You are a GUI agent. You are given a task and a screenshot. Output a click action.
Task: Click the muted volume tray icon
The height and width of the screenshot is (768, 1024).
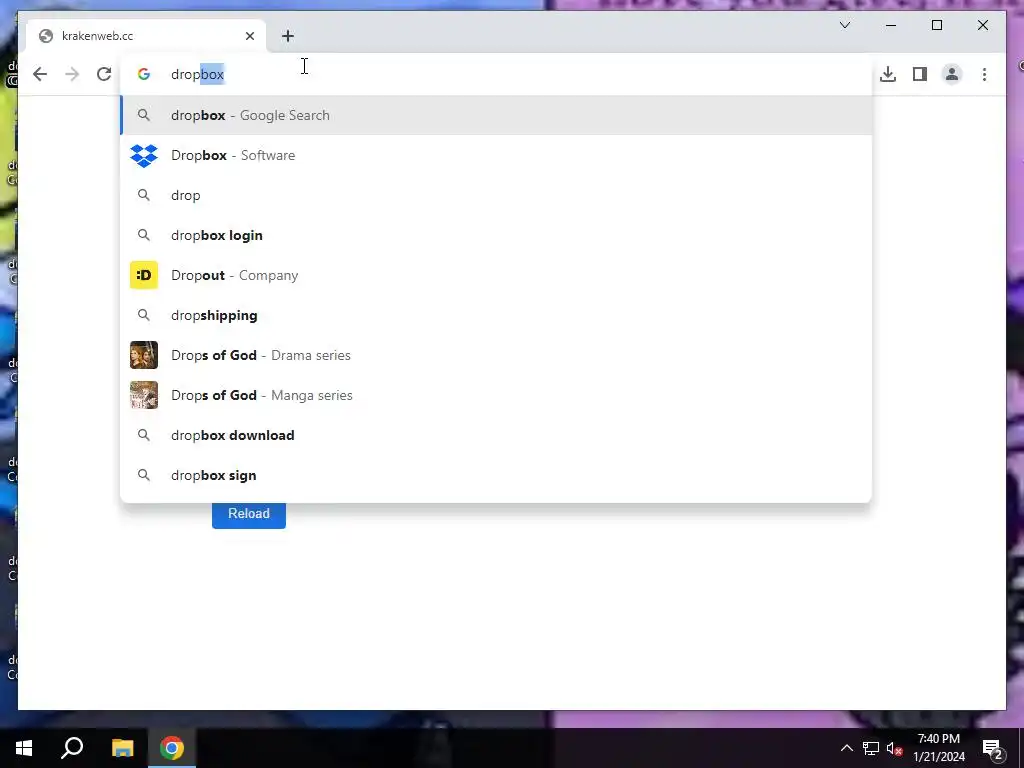pos(895,748)
